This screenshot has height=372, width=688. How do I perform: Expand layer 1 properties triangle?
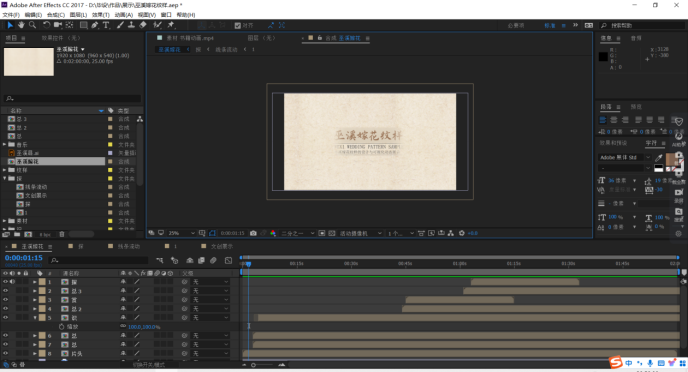[x=35, y=282]
